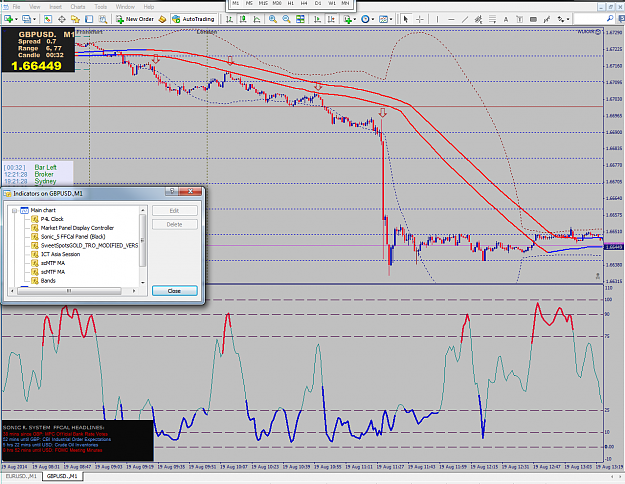Collapse the Main chart tree node
The width and height of the screenshot is (625, 484).
[14, 211]
